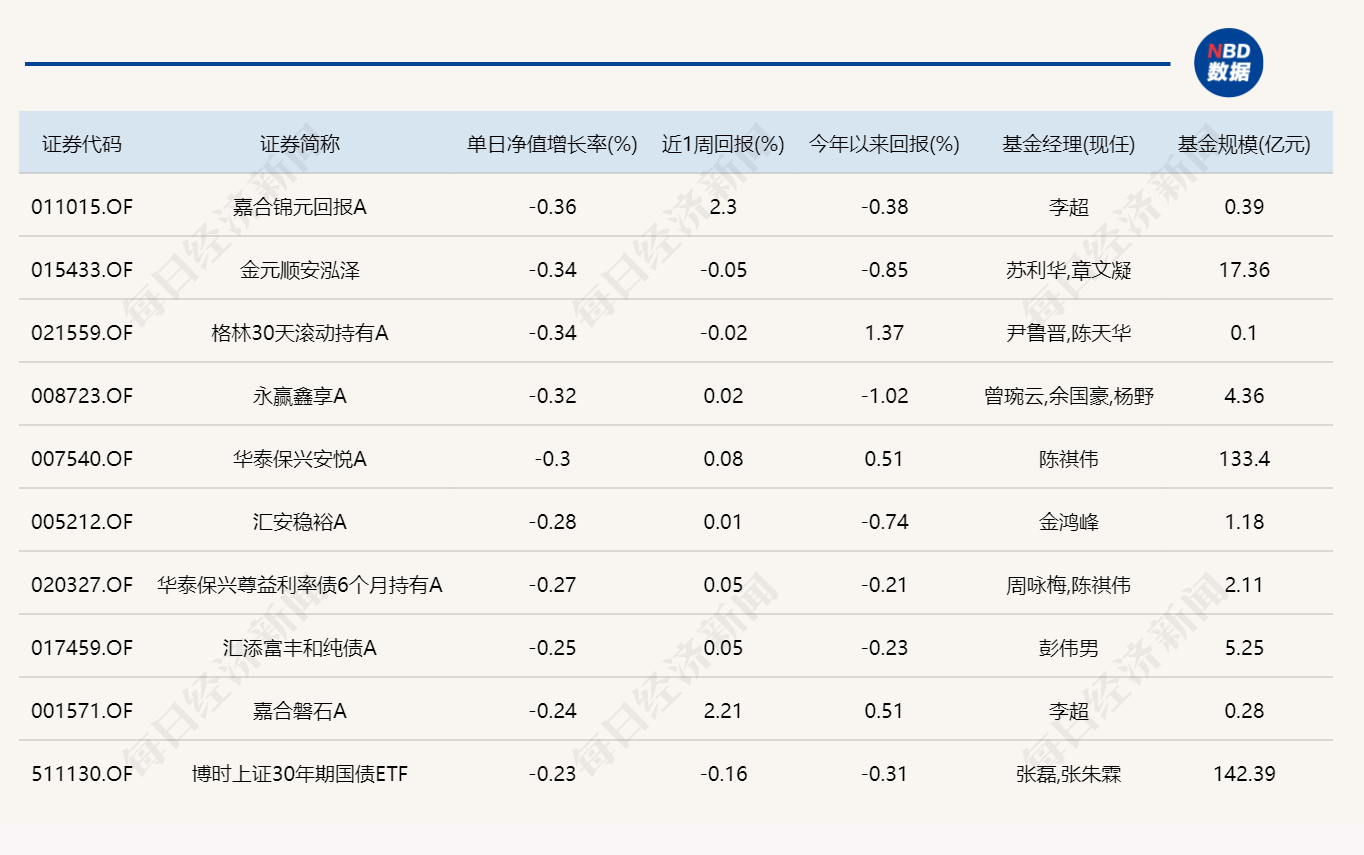Select manager 李超 in the 嘉合磐石A row
The width and height of the screenshot is (1364, 855).
click(1068, 711)
